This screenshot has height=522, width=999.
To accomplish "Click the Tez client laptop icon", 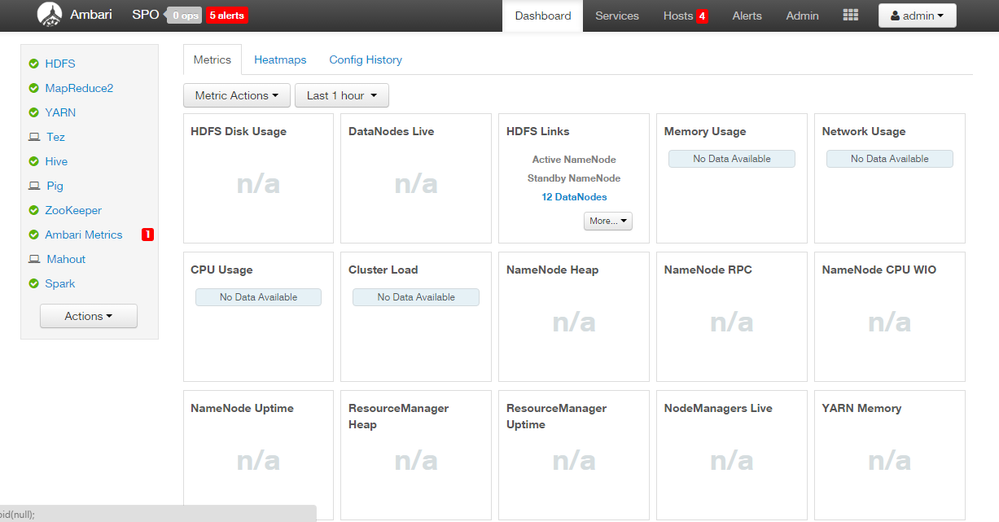I will (34, 137).
